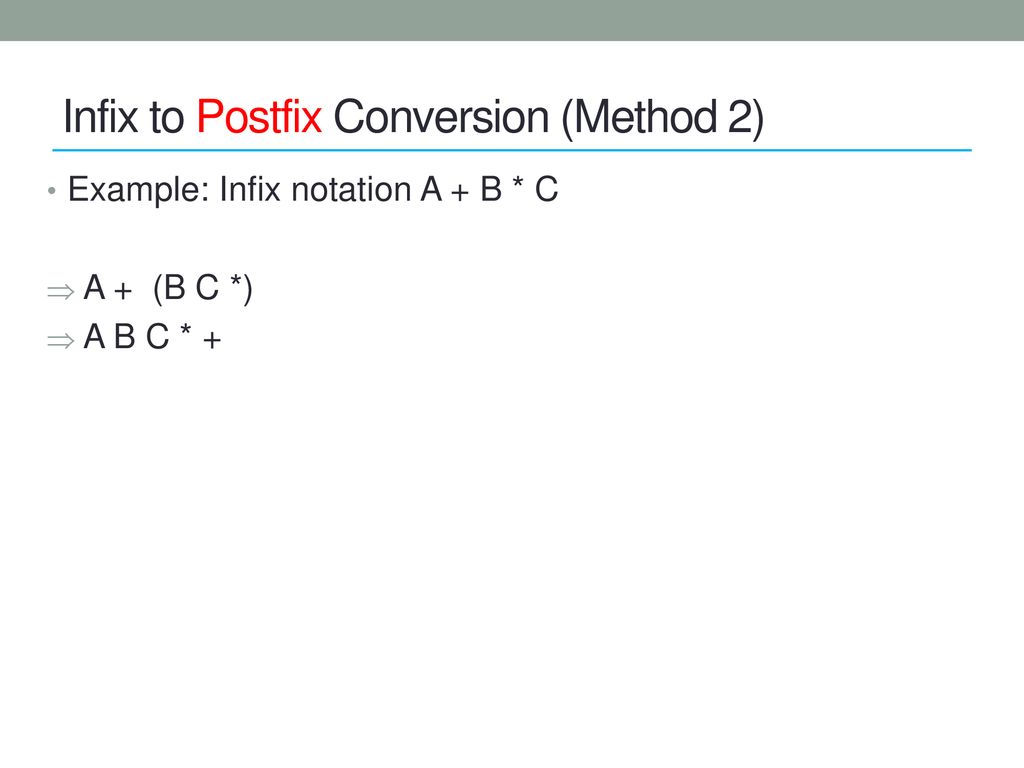Image resolution: width=1024 pixels, height=768 pixels.
Task: Click the first implication arrow symbol
Action: [61, 291]
